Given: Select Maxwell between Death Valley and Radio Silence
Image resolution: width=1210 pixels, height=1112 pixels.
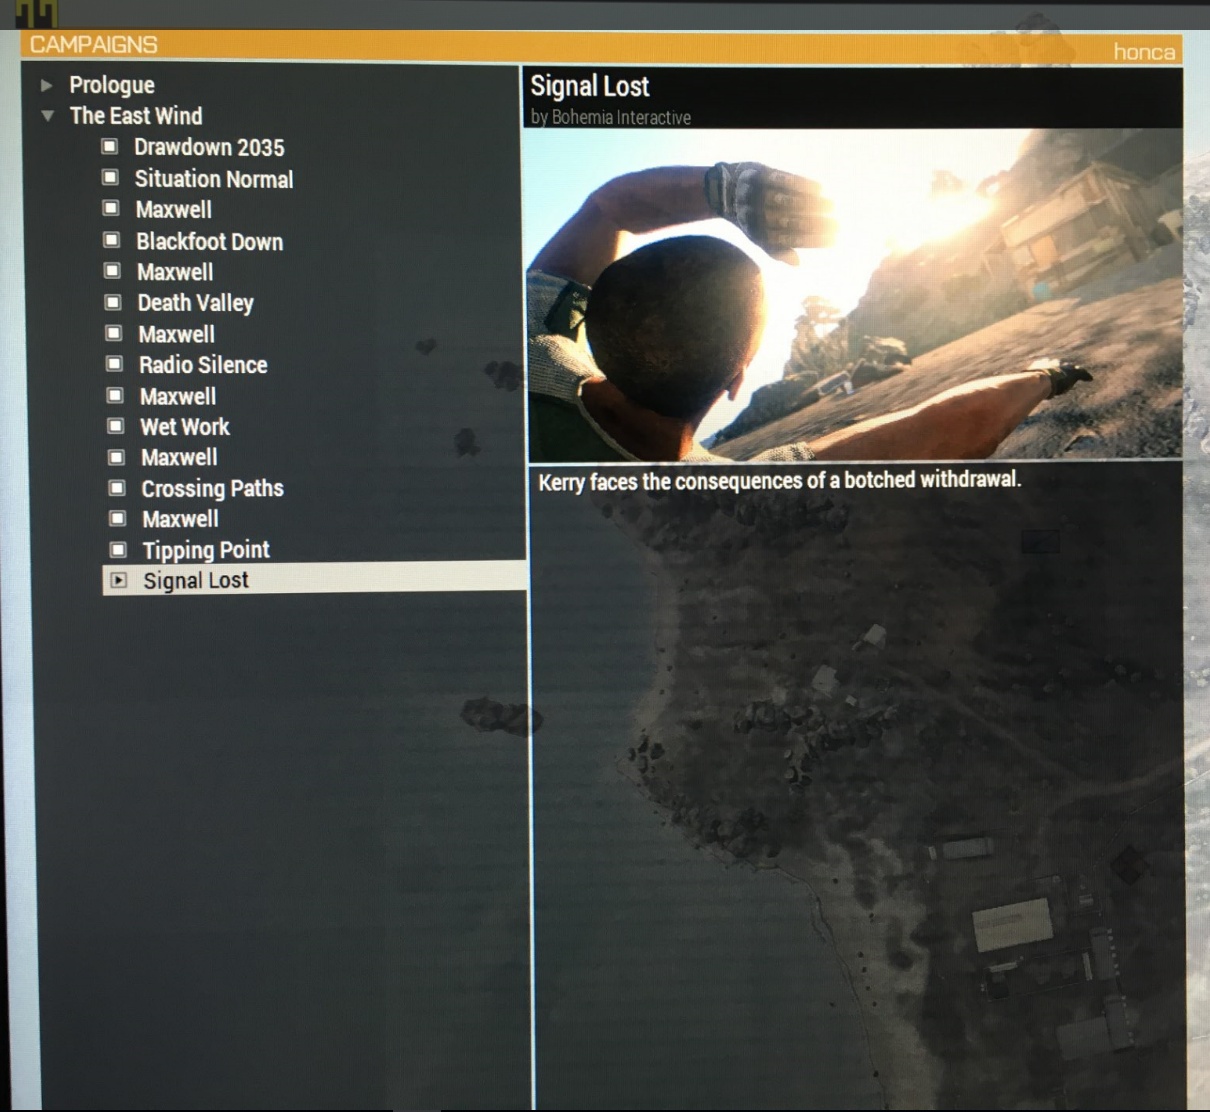Looking at the screenshot, I should pos(177,334).
